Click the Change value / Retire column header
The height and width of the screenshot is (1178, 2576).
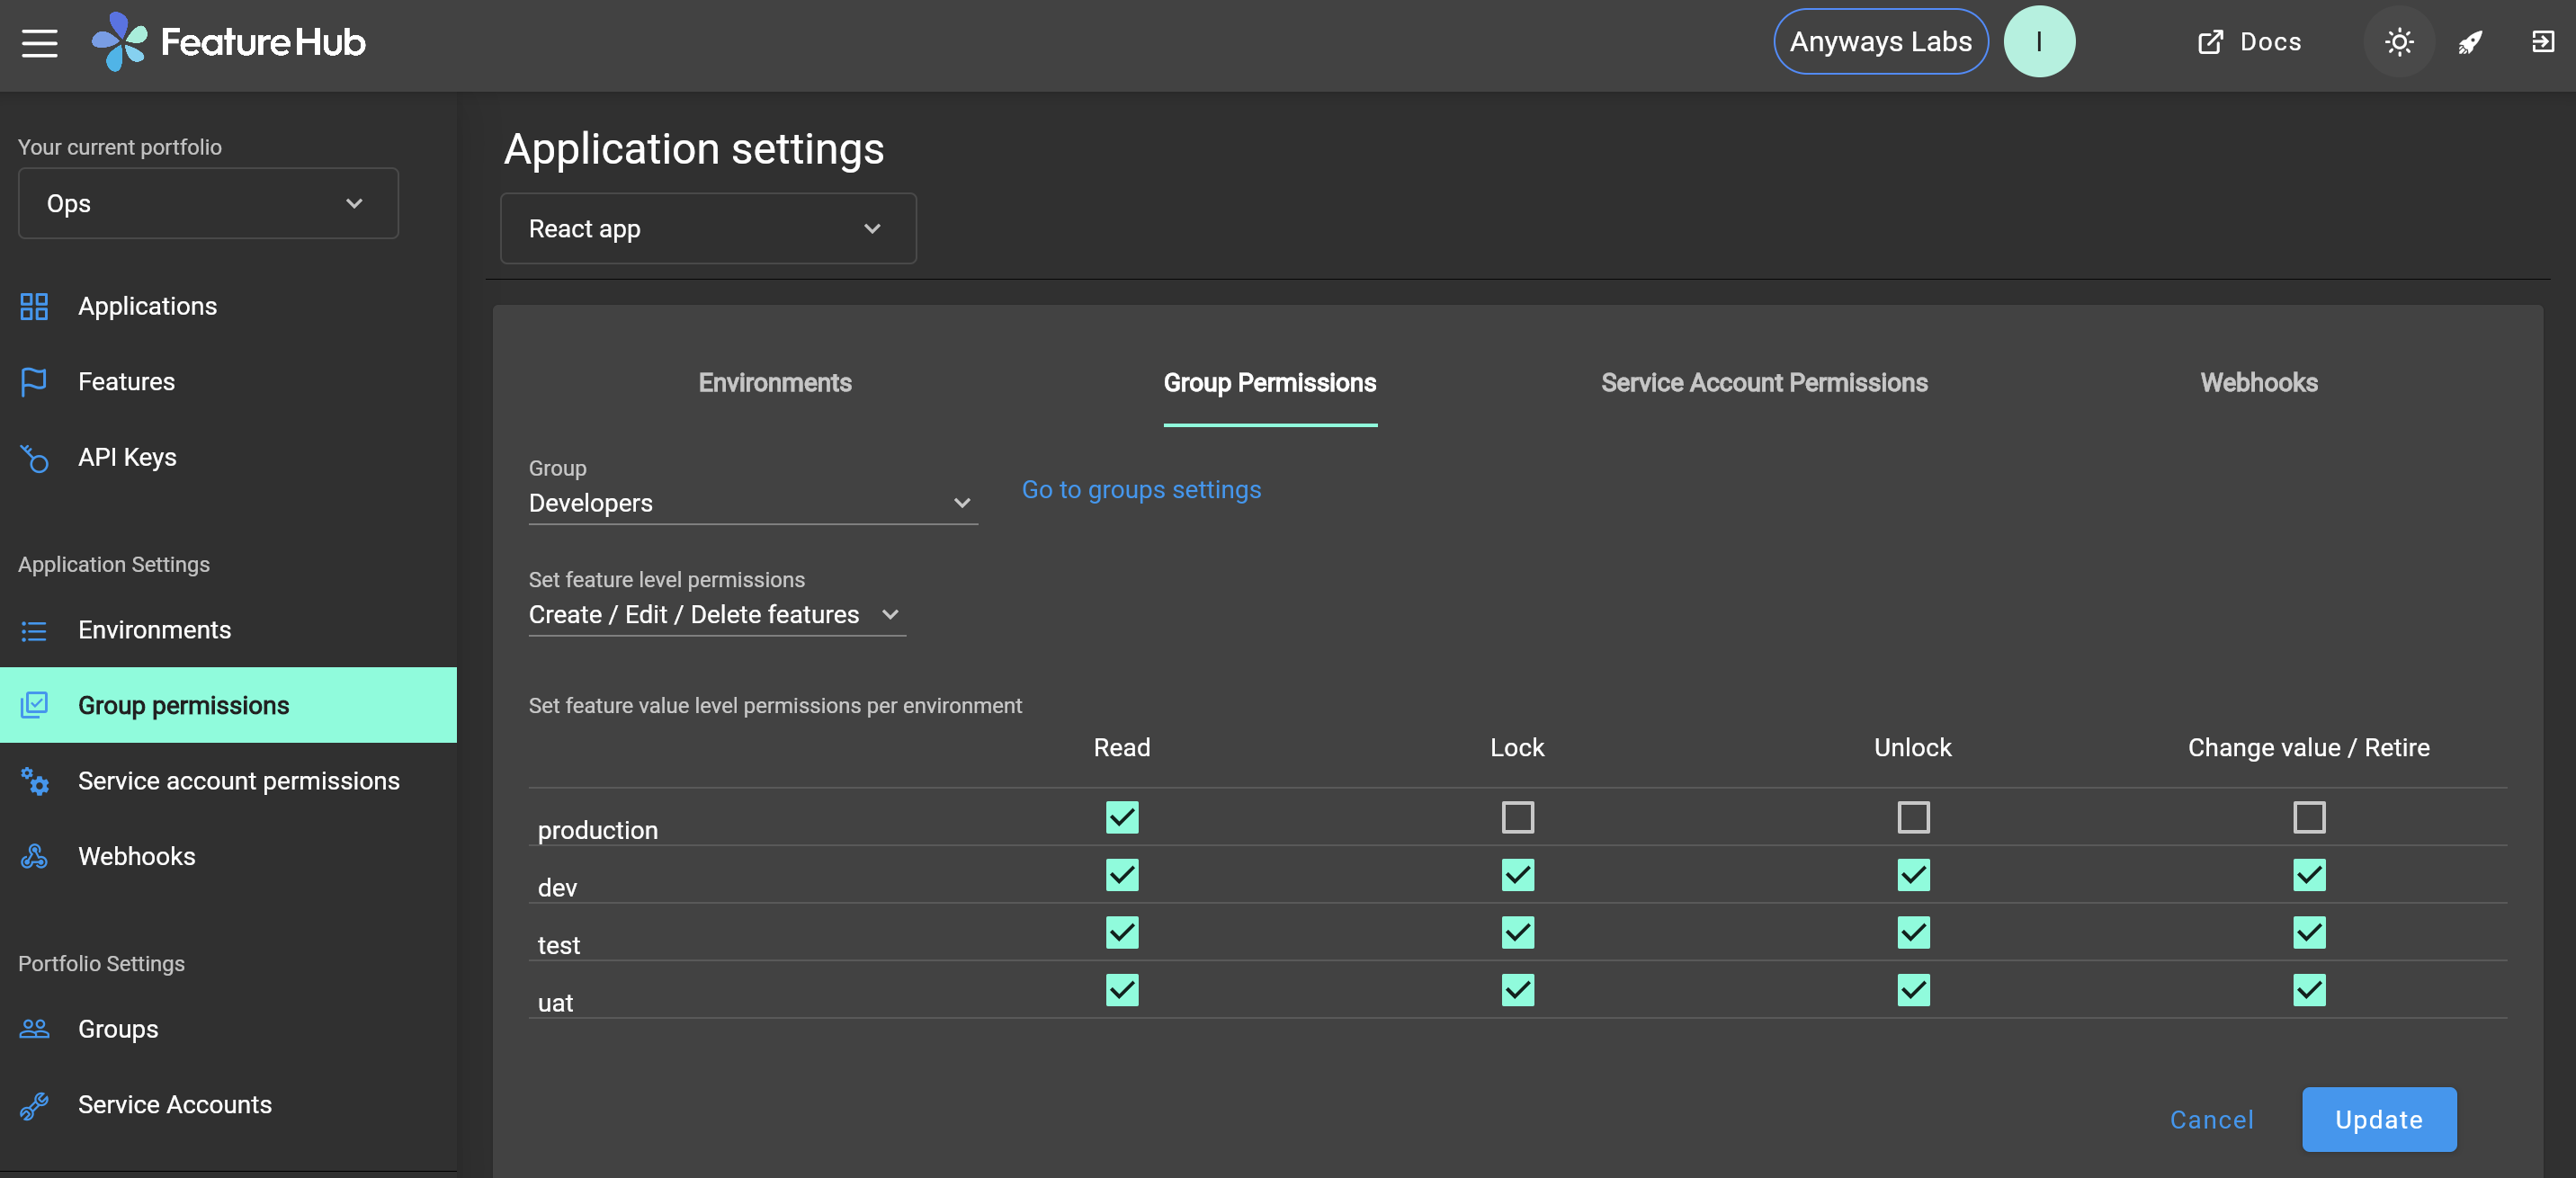2308,748
